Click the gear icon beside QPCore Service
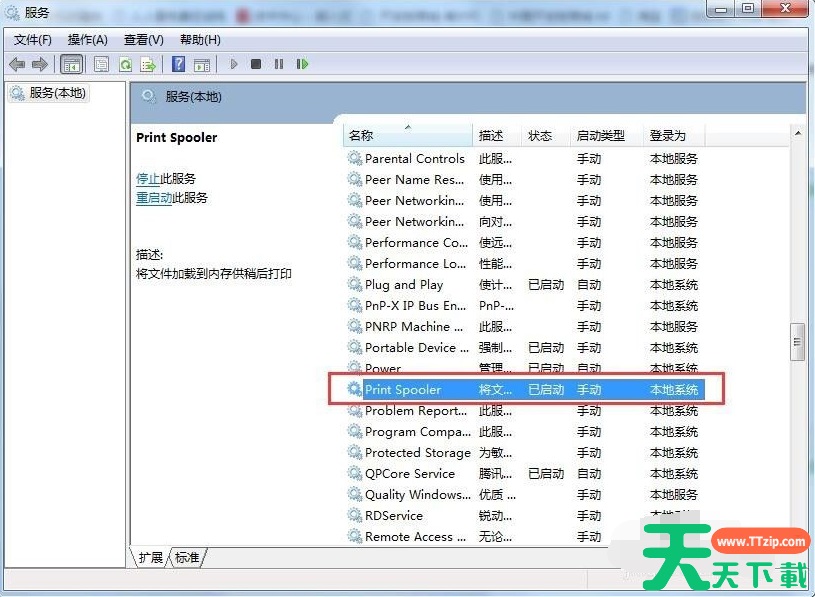The height and width of the screenshot is (597, 815). click(355, 473)
